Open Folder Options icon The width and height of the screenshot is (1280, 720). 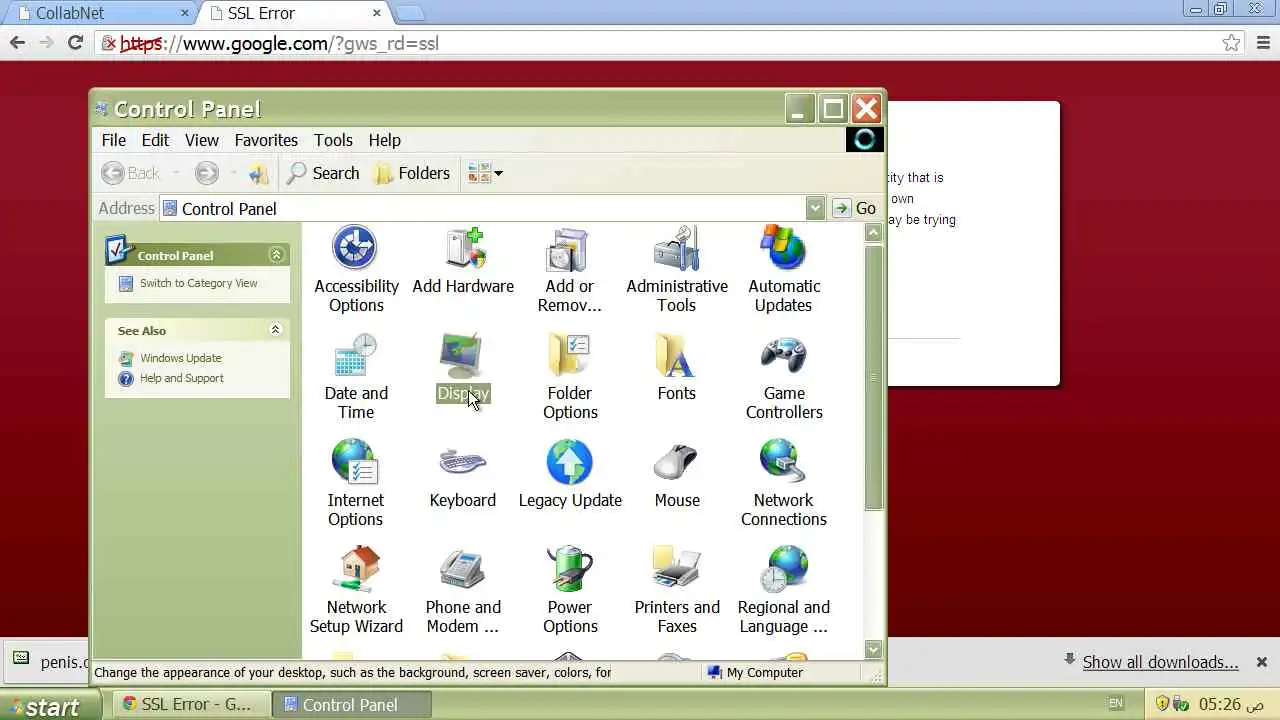point(570,376)
